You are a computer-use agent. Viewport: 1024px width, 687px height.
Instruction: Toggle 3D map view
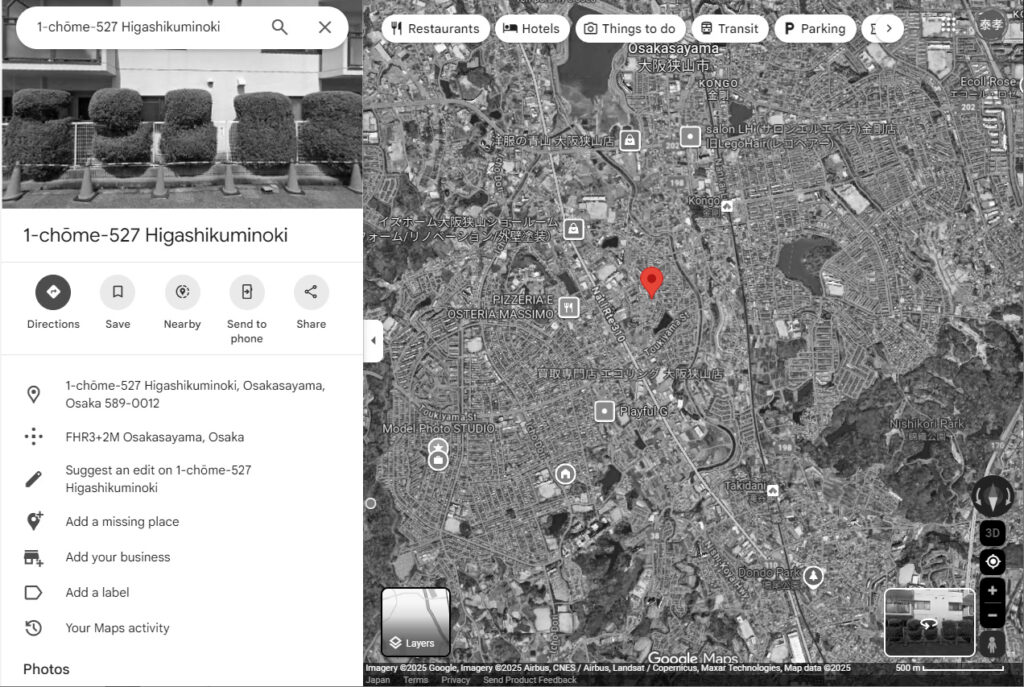992,532
